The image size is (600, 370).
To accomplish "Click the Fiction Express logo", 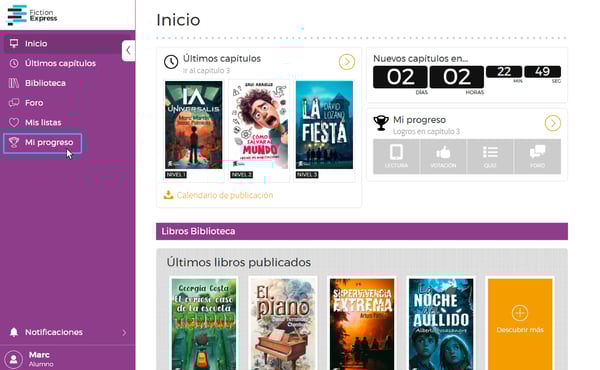I will 32,15.
